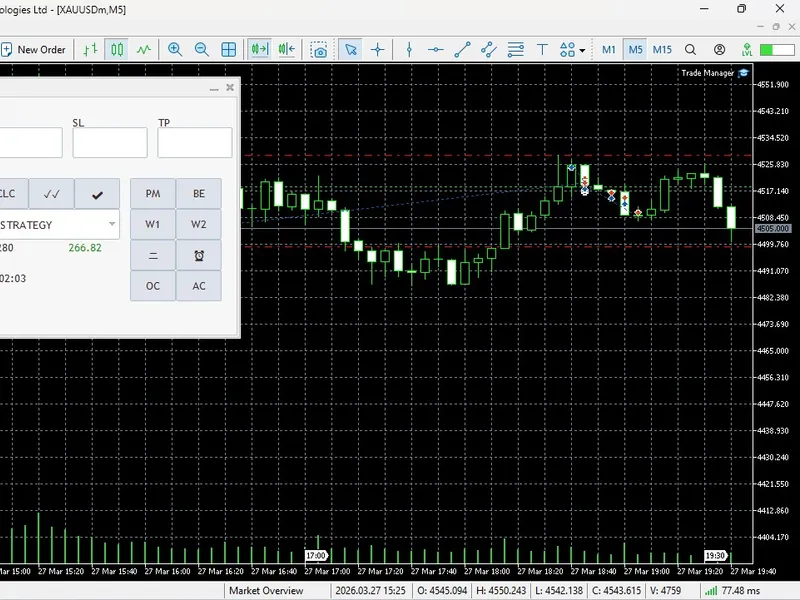Pick the trendline drawing tool
The height and width of the screenshot is (600, 800).
point(462,49)
